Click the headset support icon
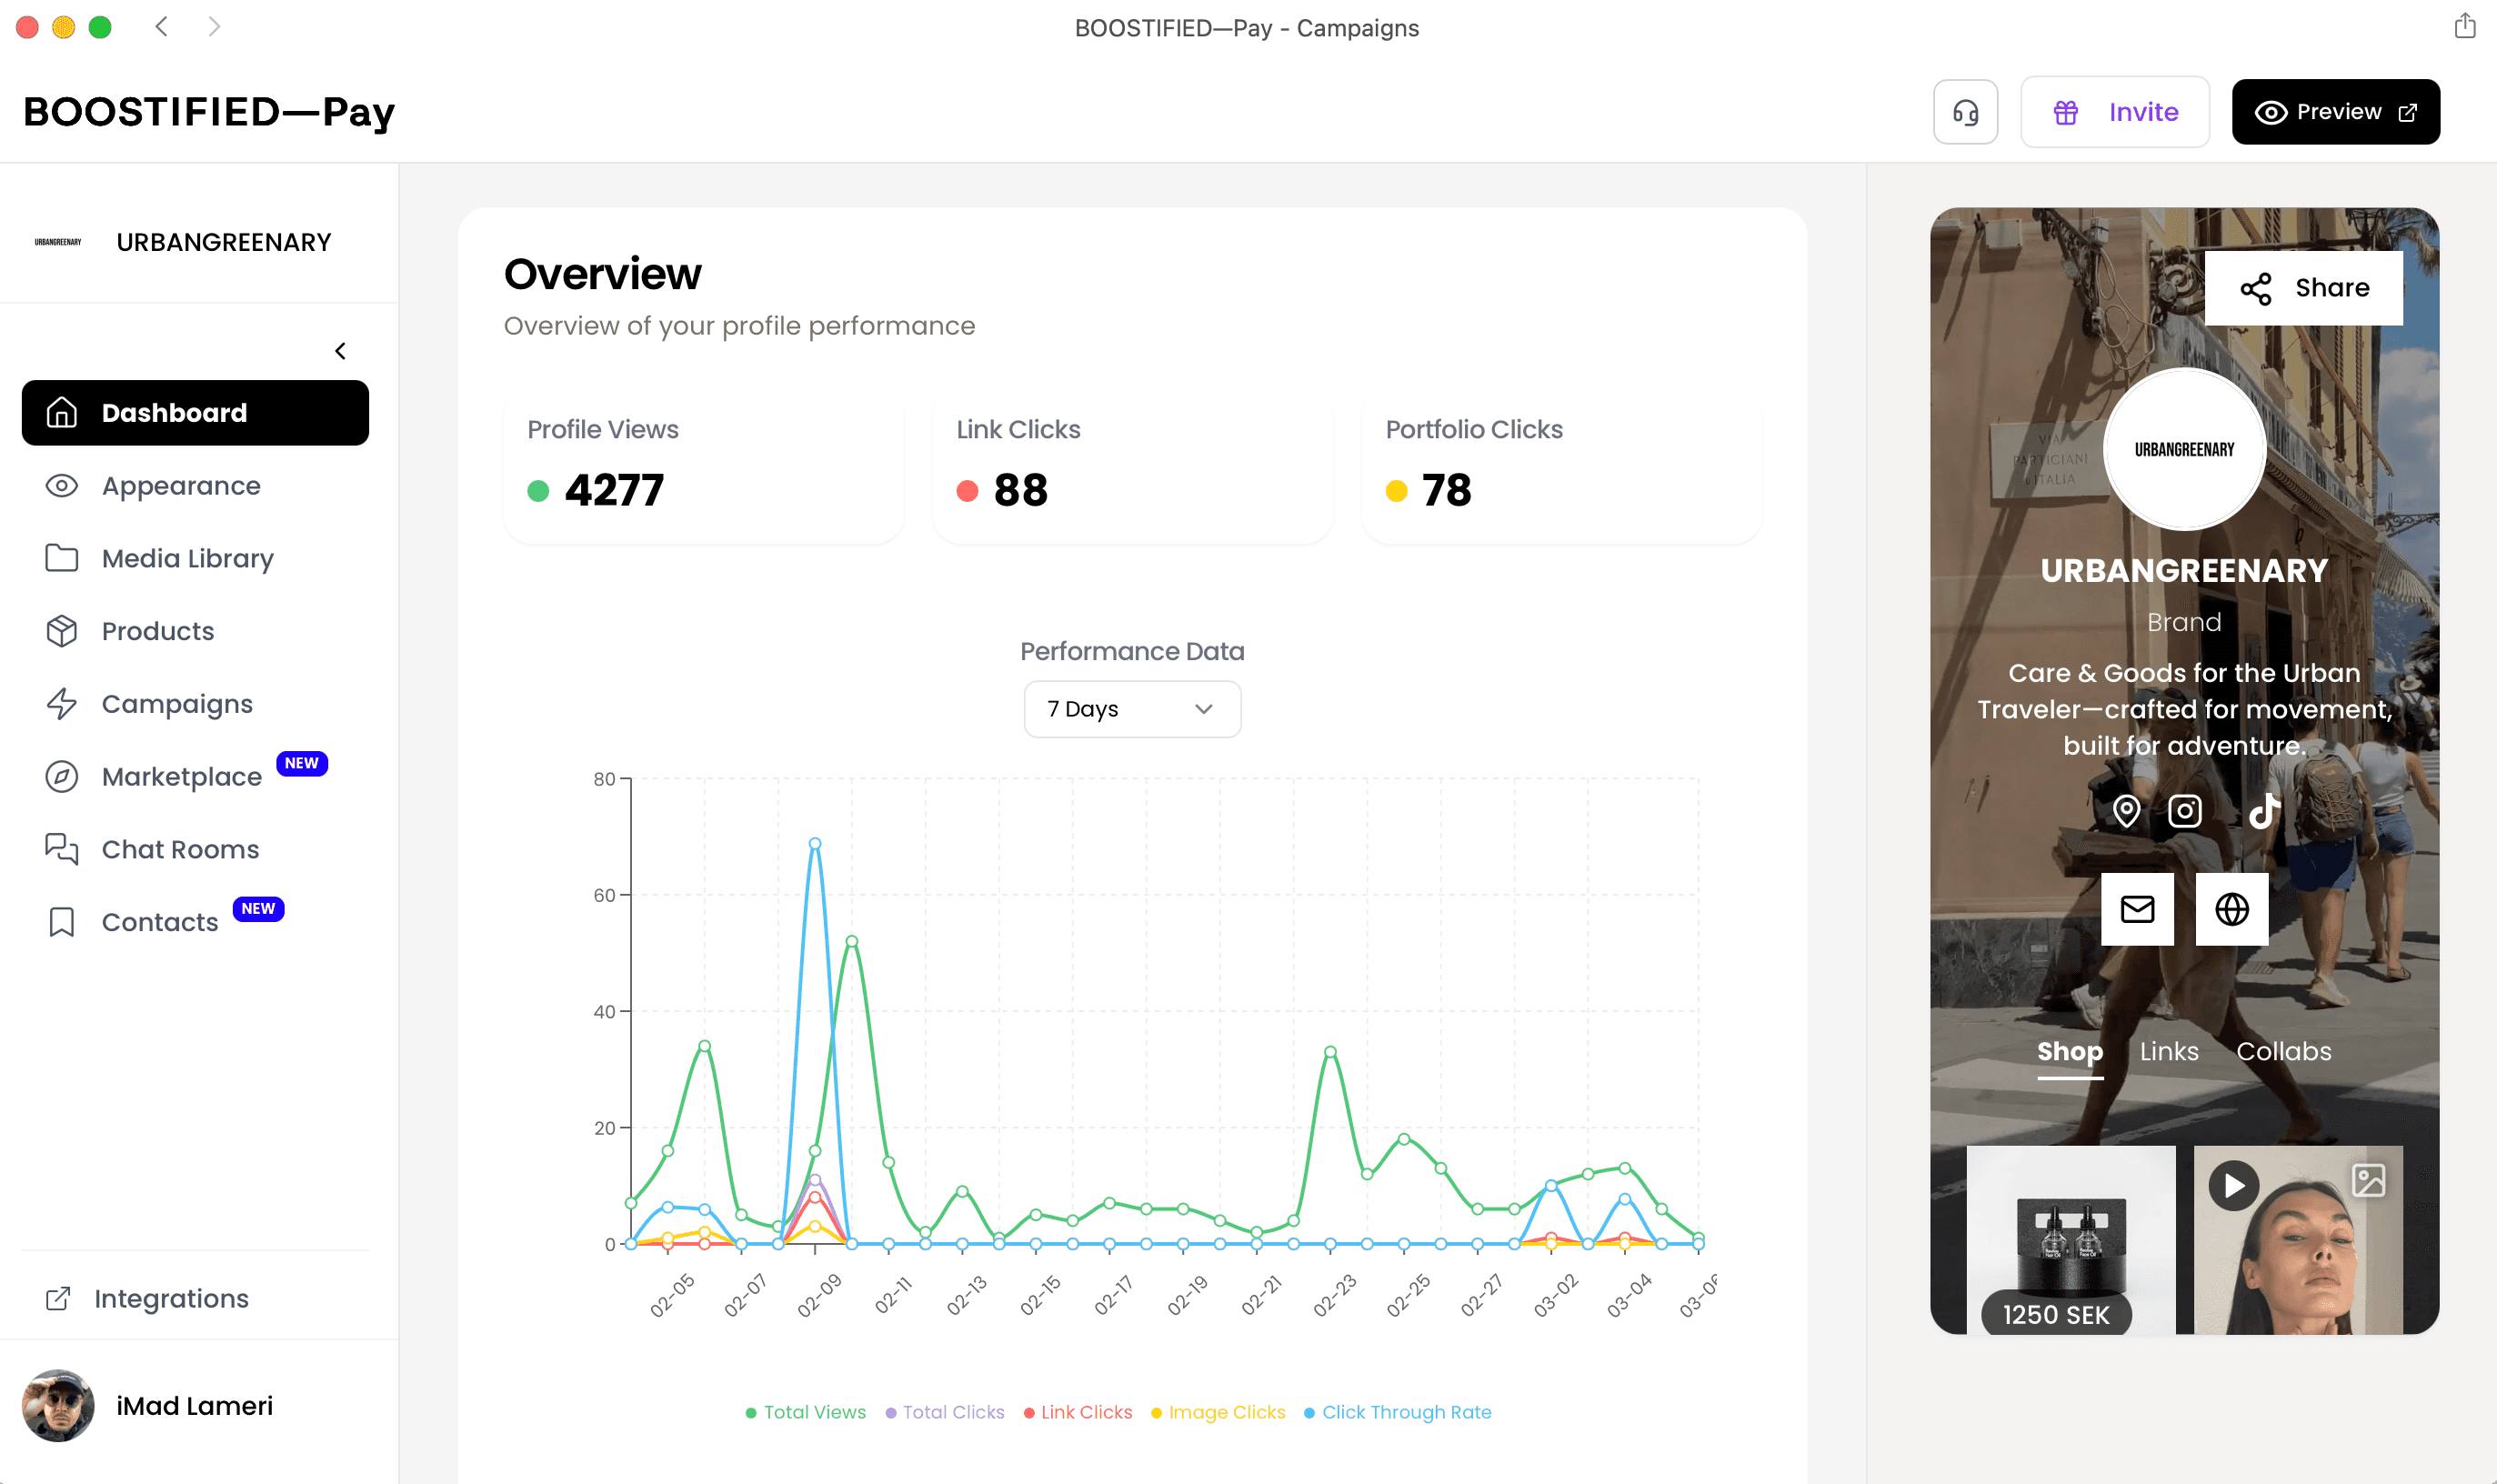The height and width of the screenshot is (1484, 2497). point(1965,112)
